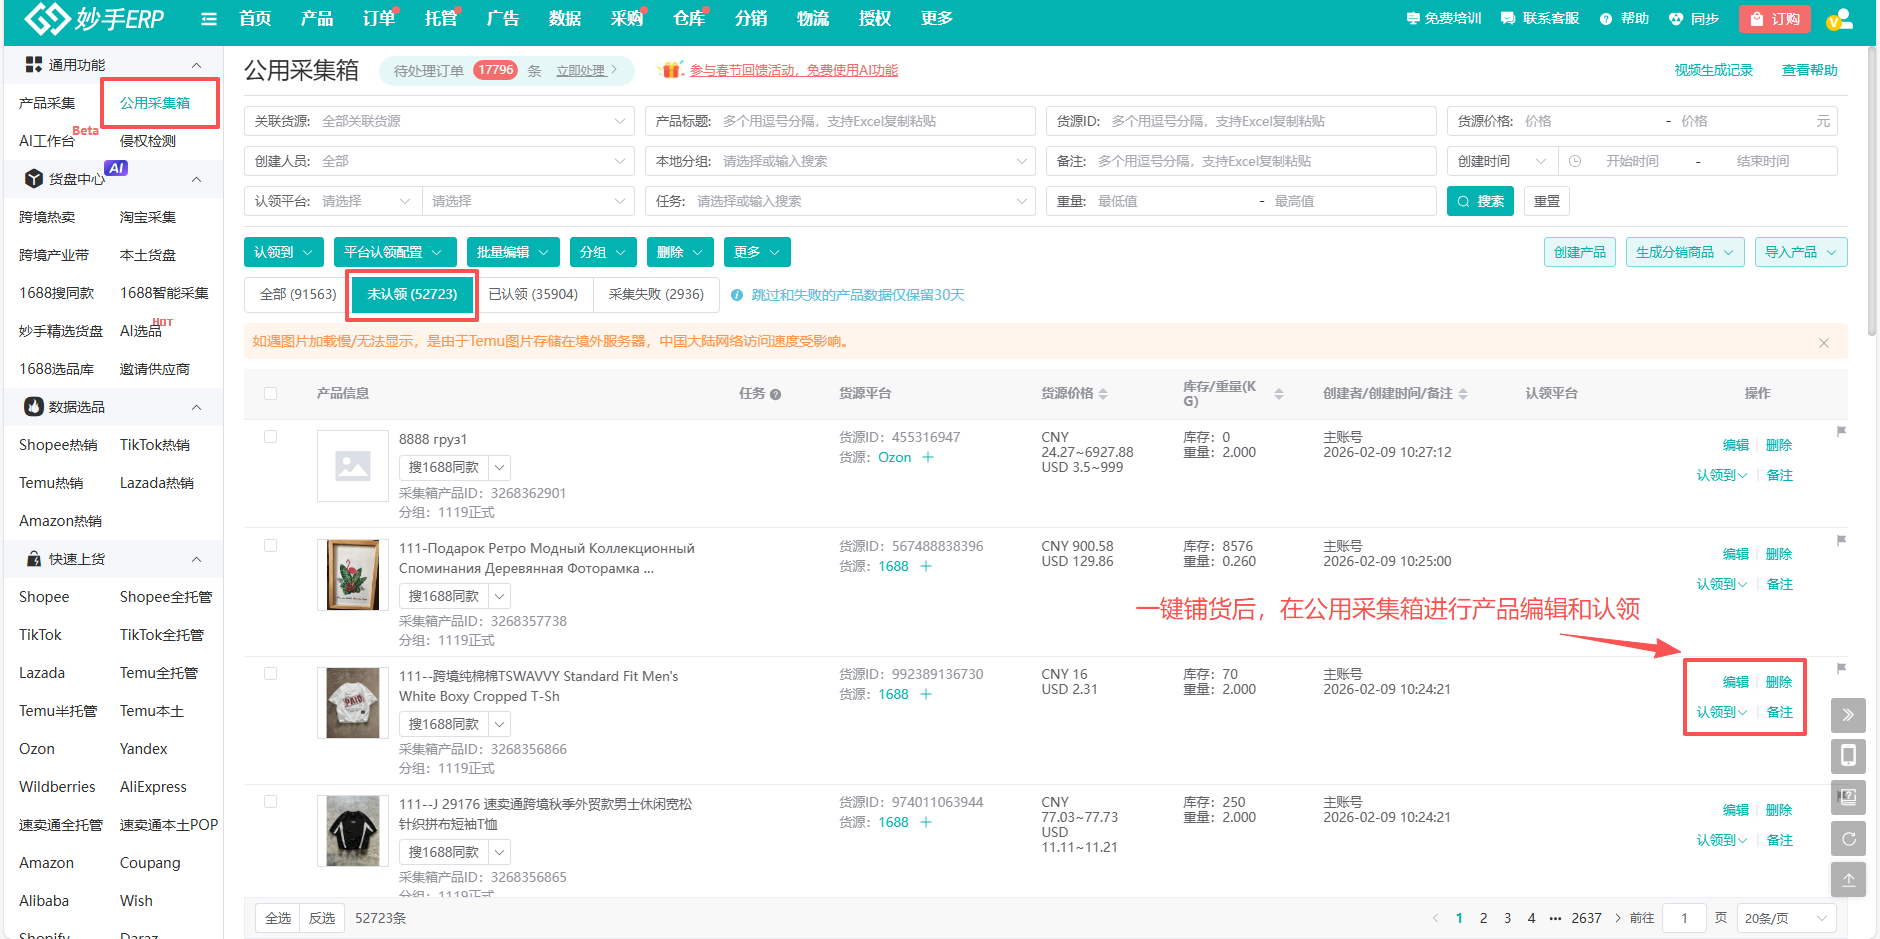Viewport: 1880px width, 939px height.
Task: Expand the 批量编辑 dropdown button
Action: click(513, 252)
